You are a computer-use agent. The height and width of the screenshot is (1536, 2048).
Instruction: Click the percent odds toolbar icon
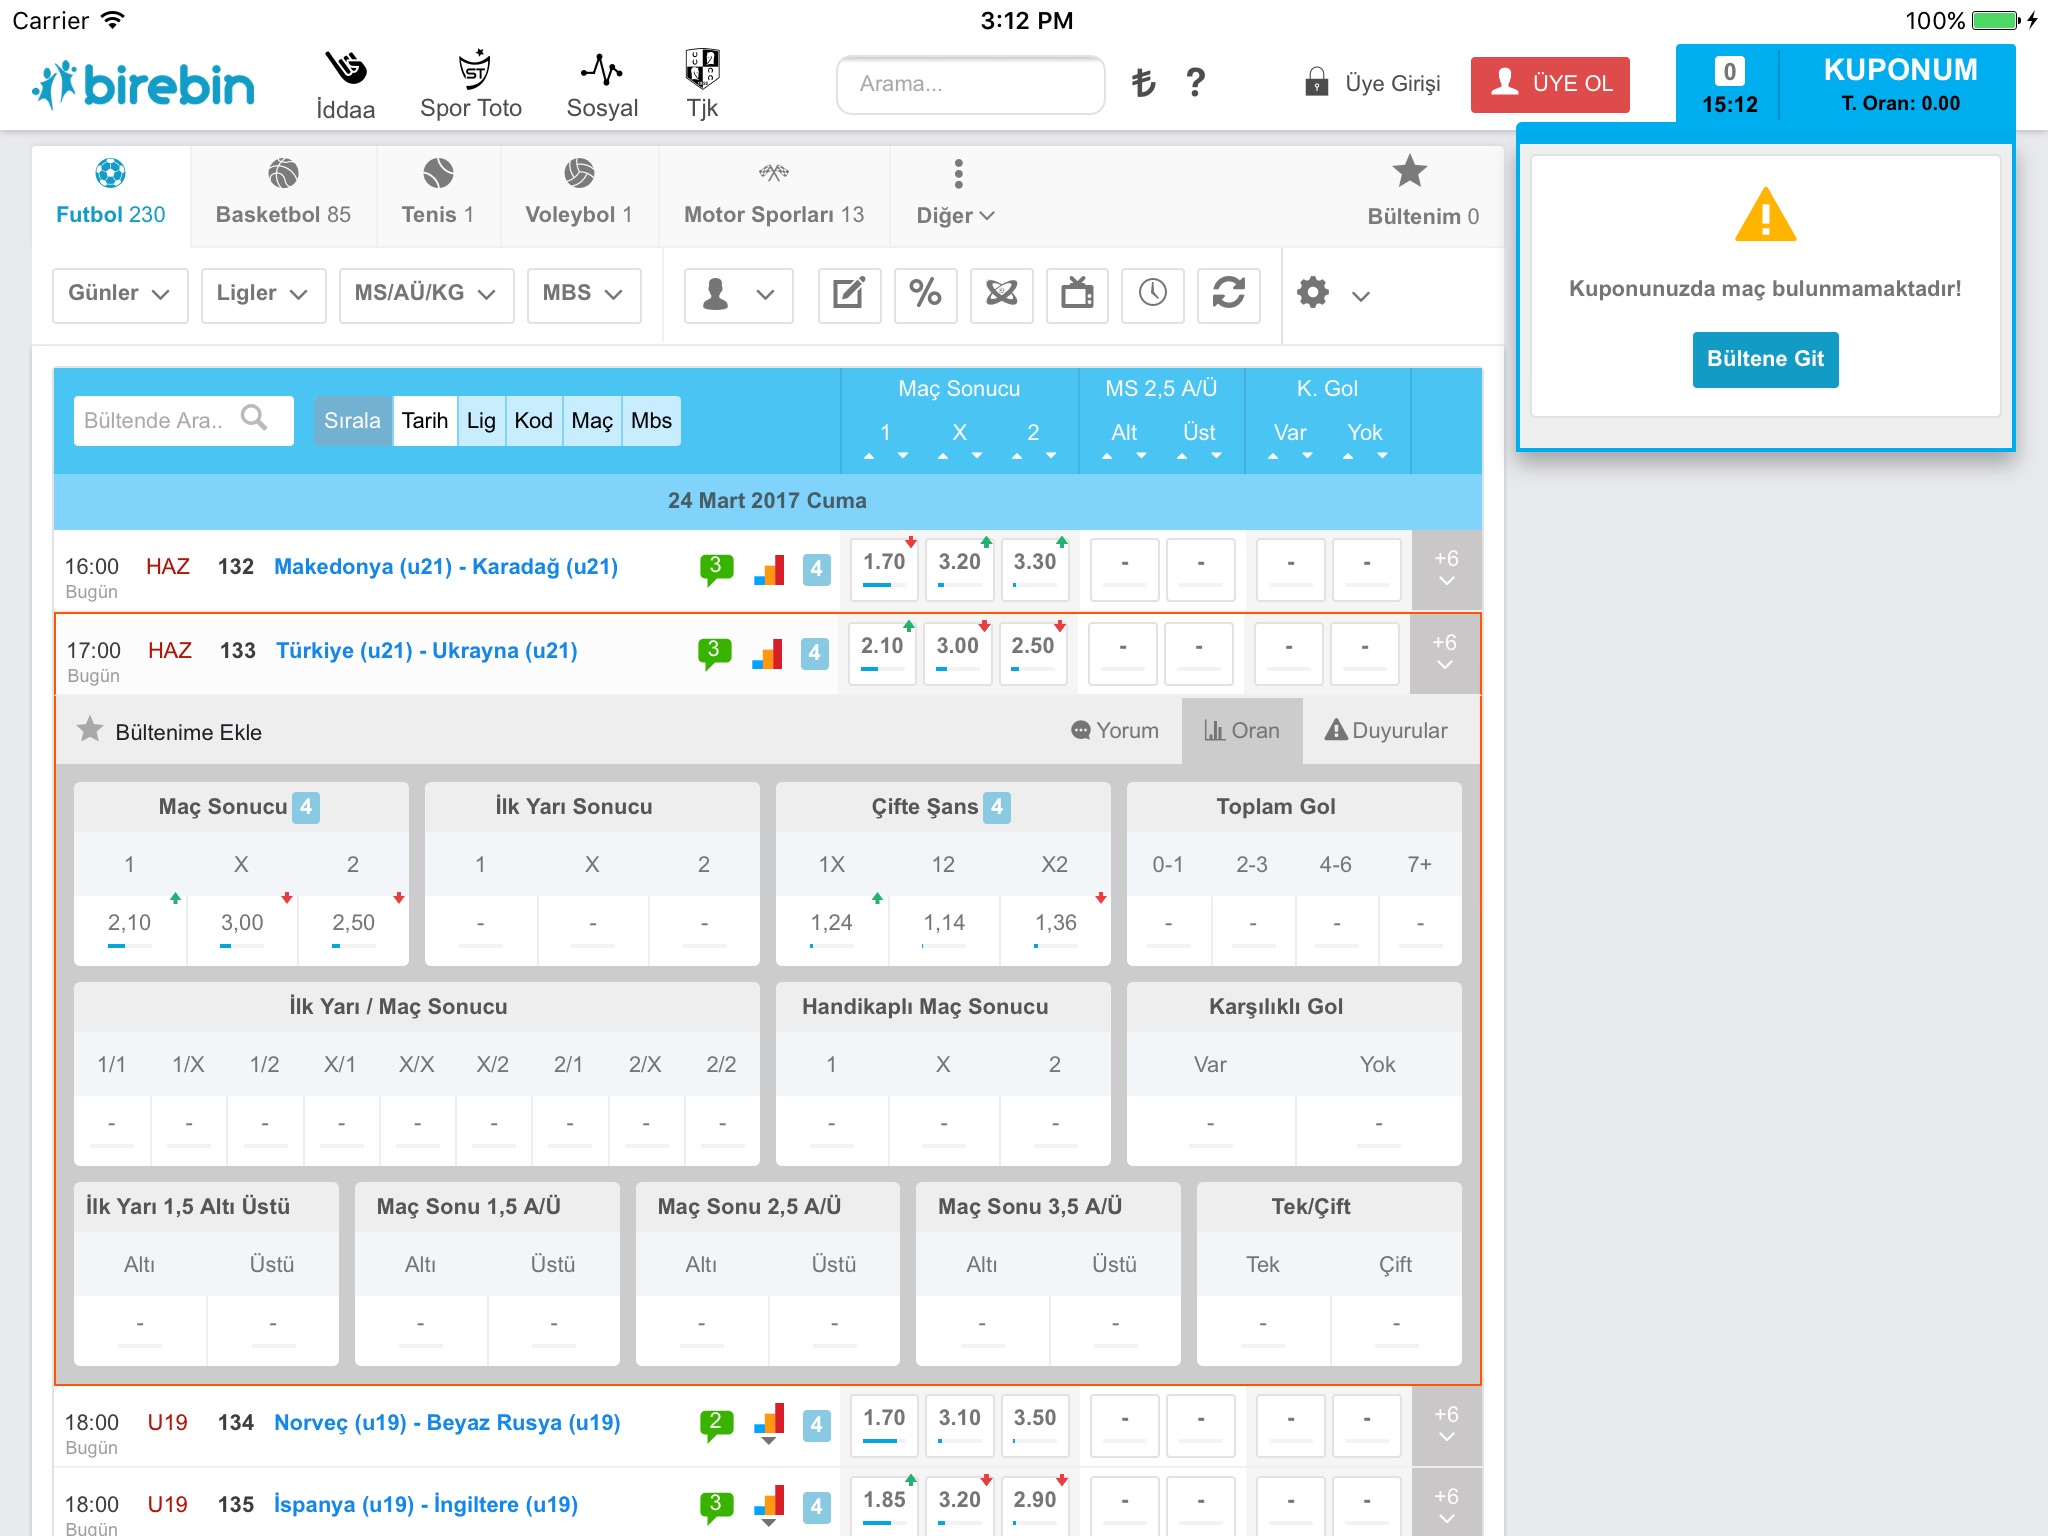[x=925, y=294]
